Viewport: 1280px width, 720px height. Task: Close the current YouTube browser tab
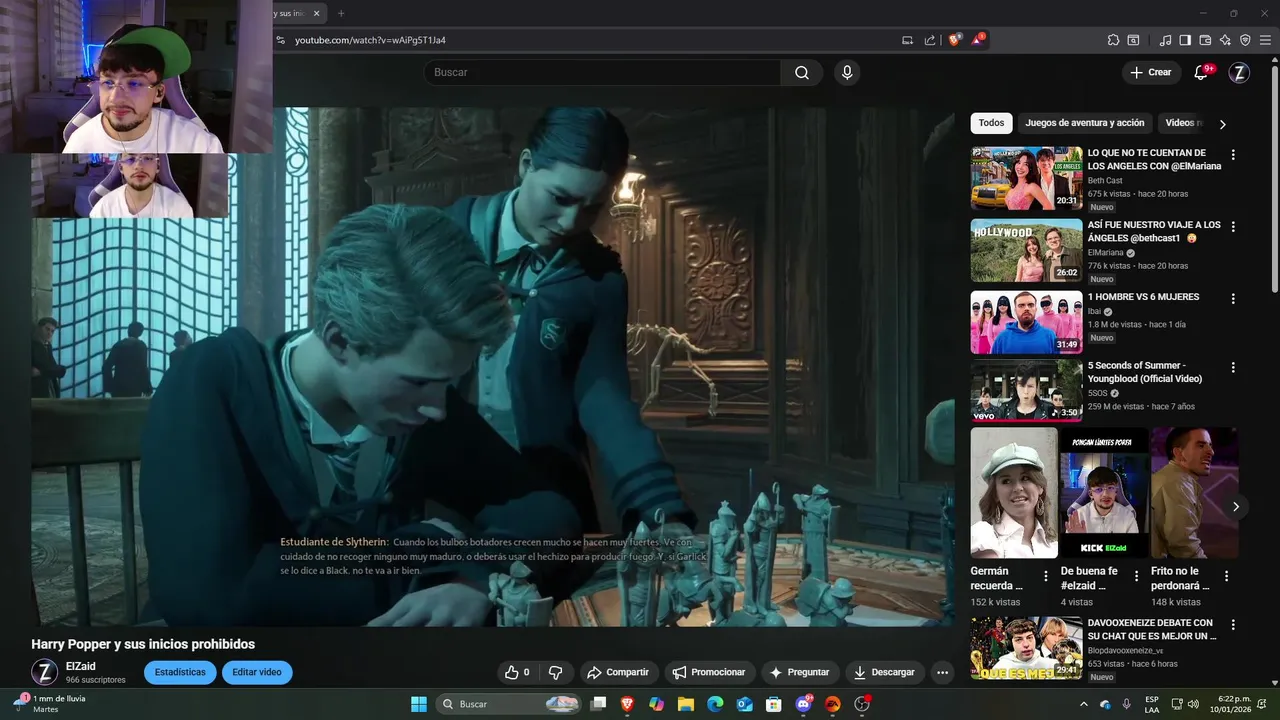317,13
